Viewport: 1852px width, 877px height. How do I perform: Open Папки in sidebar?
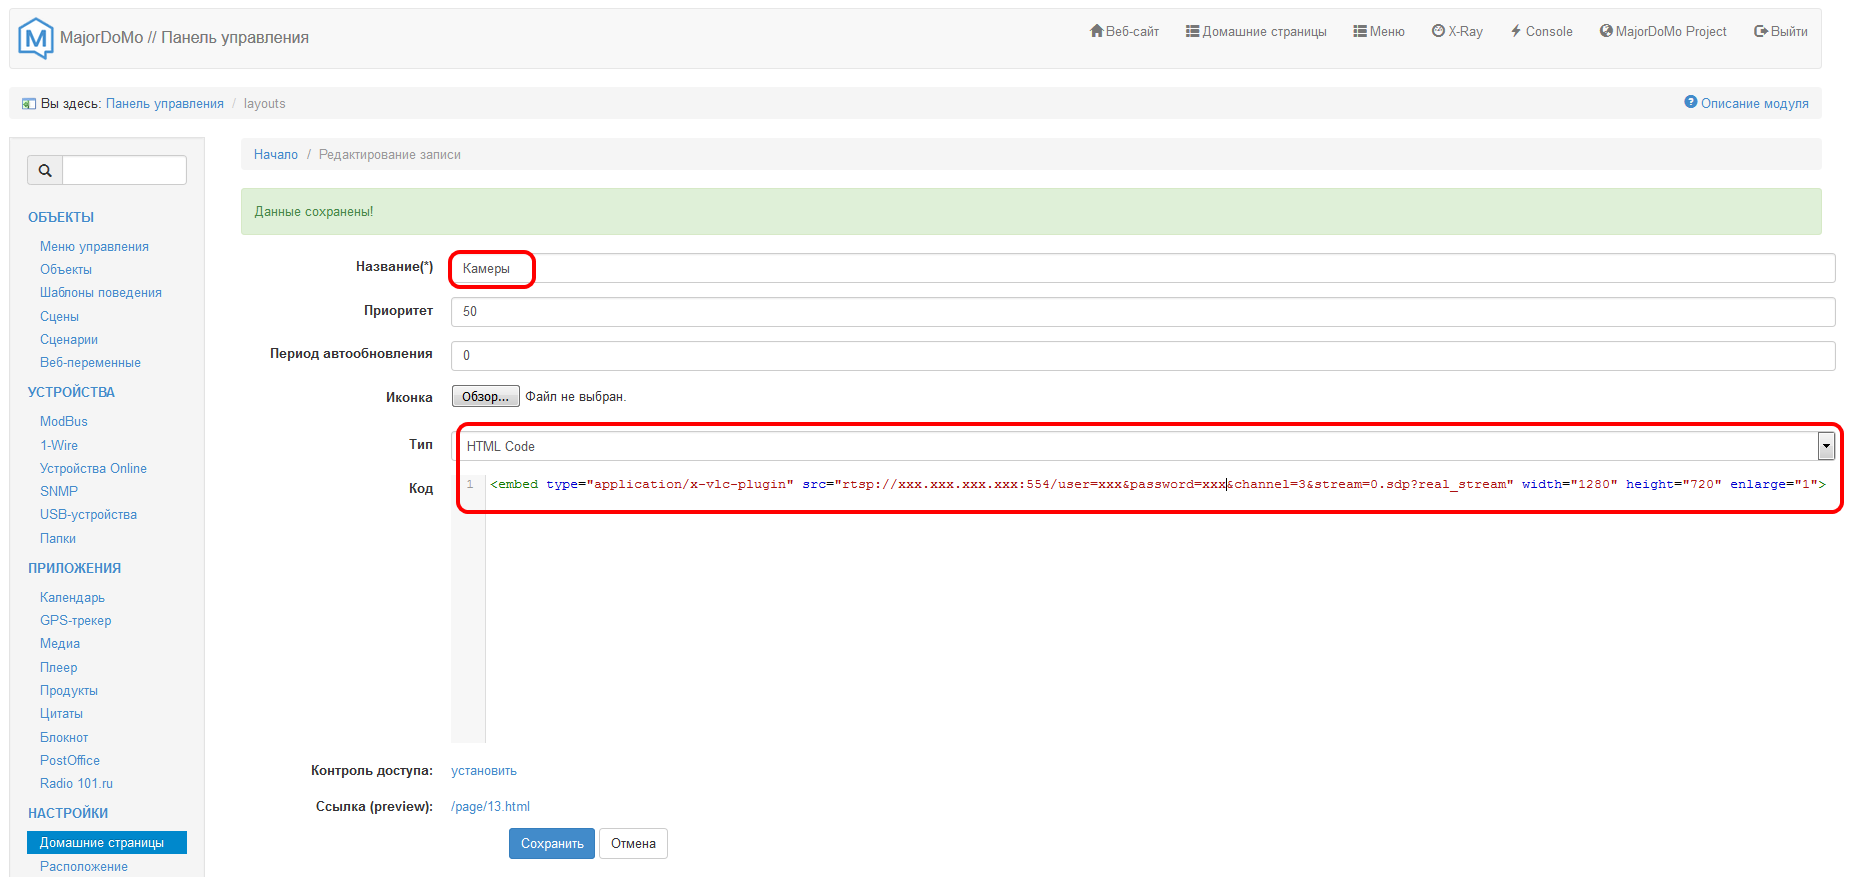click(x=58, y=539)
